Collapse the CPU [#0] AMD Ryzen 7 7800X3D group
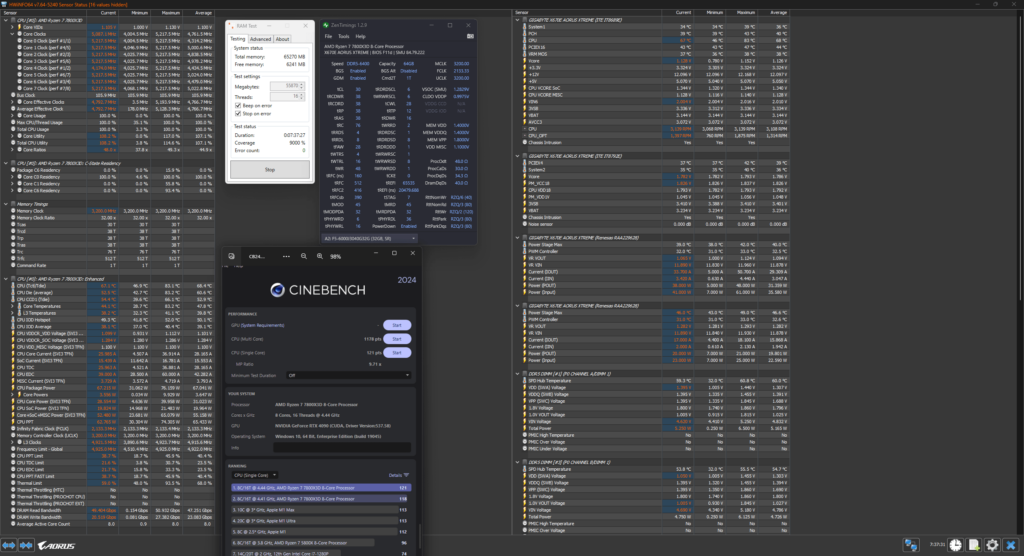Image resolution: width=1024 pixels, height=556 pixels. point(6,20)
